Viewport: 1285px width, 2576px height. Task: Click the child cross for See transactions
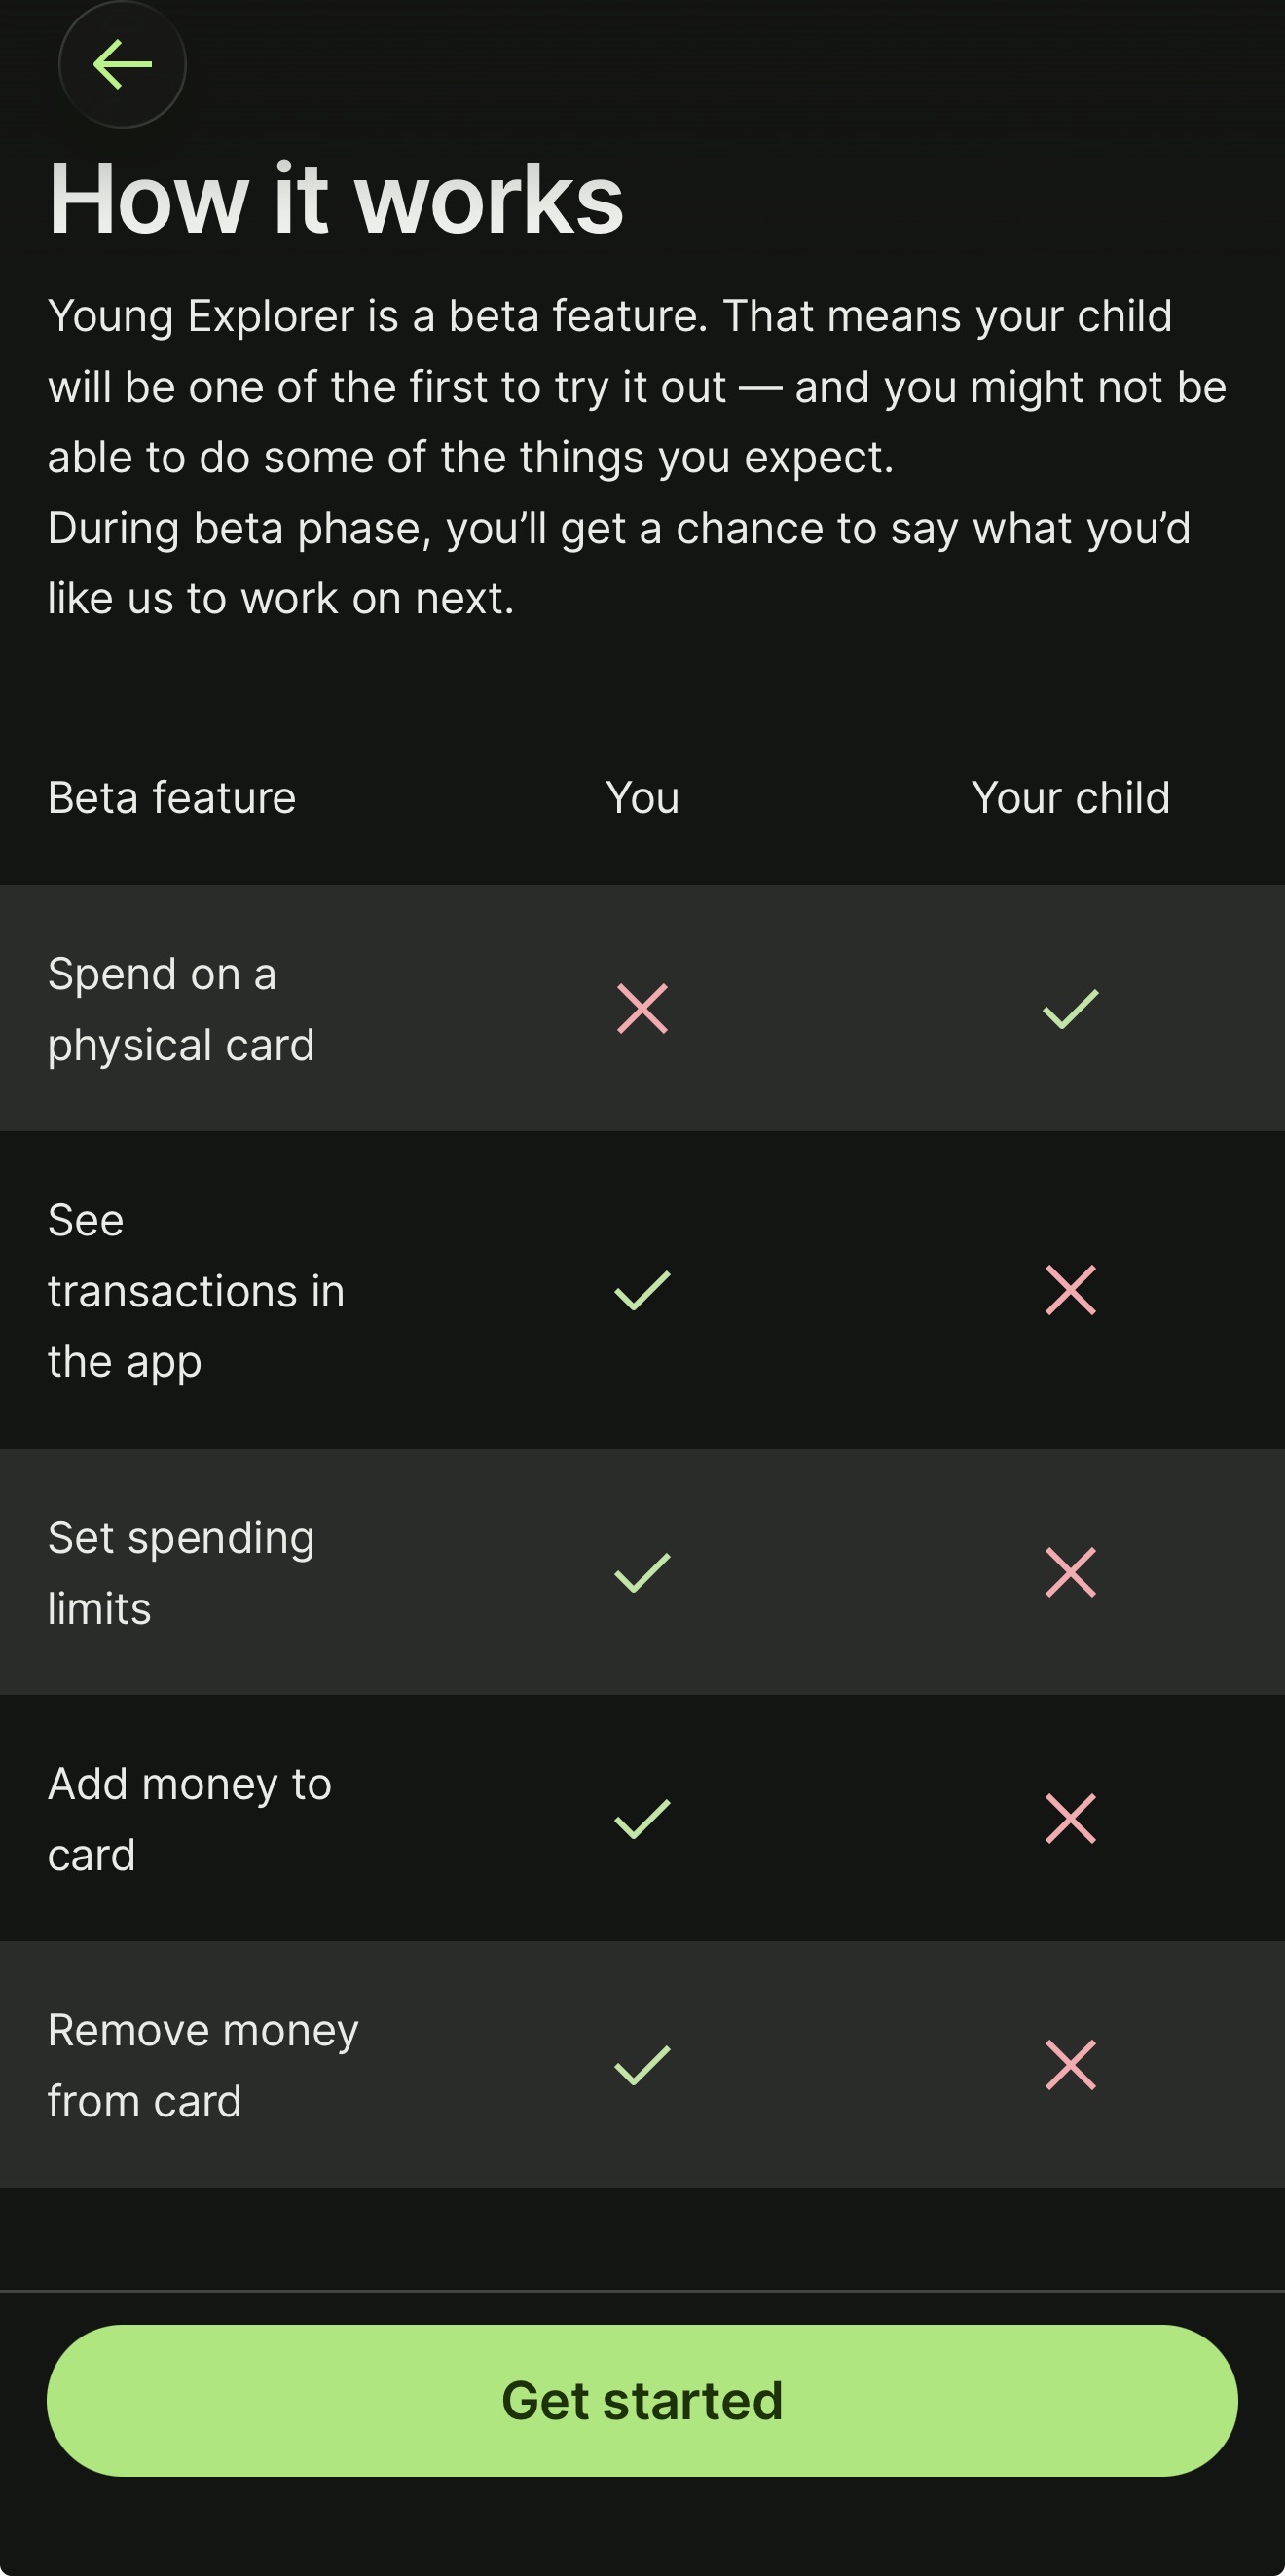[x=1070, y=1290]
